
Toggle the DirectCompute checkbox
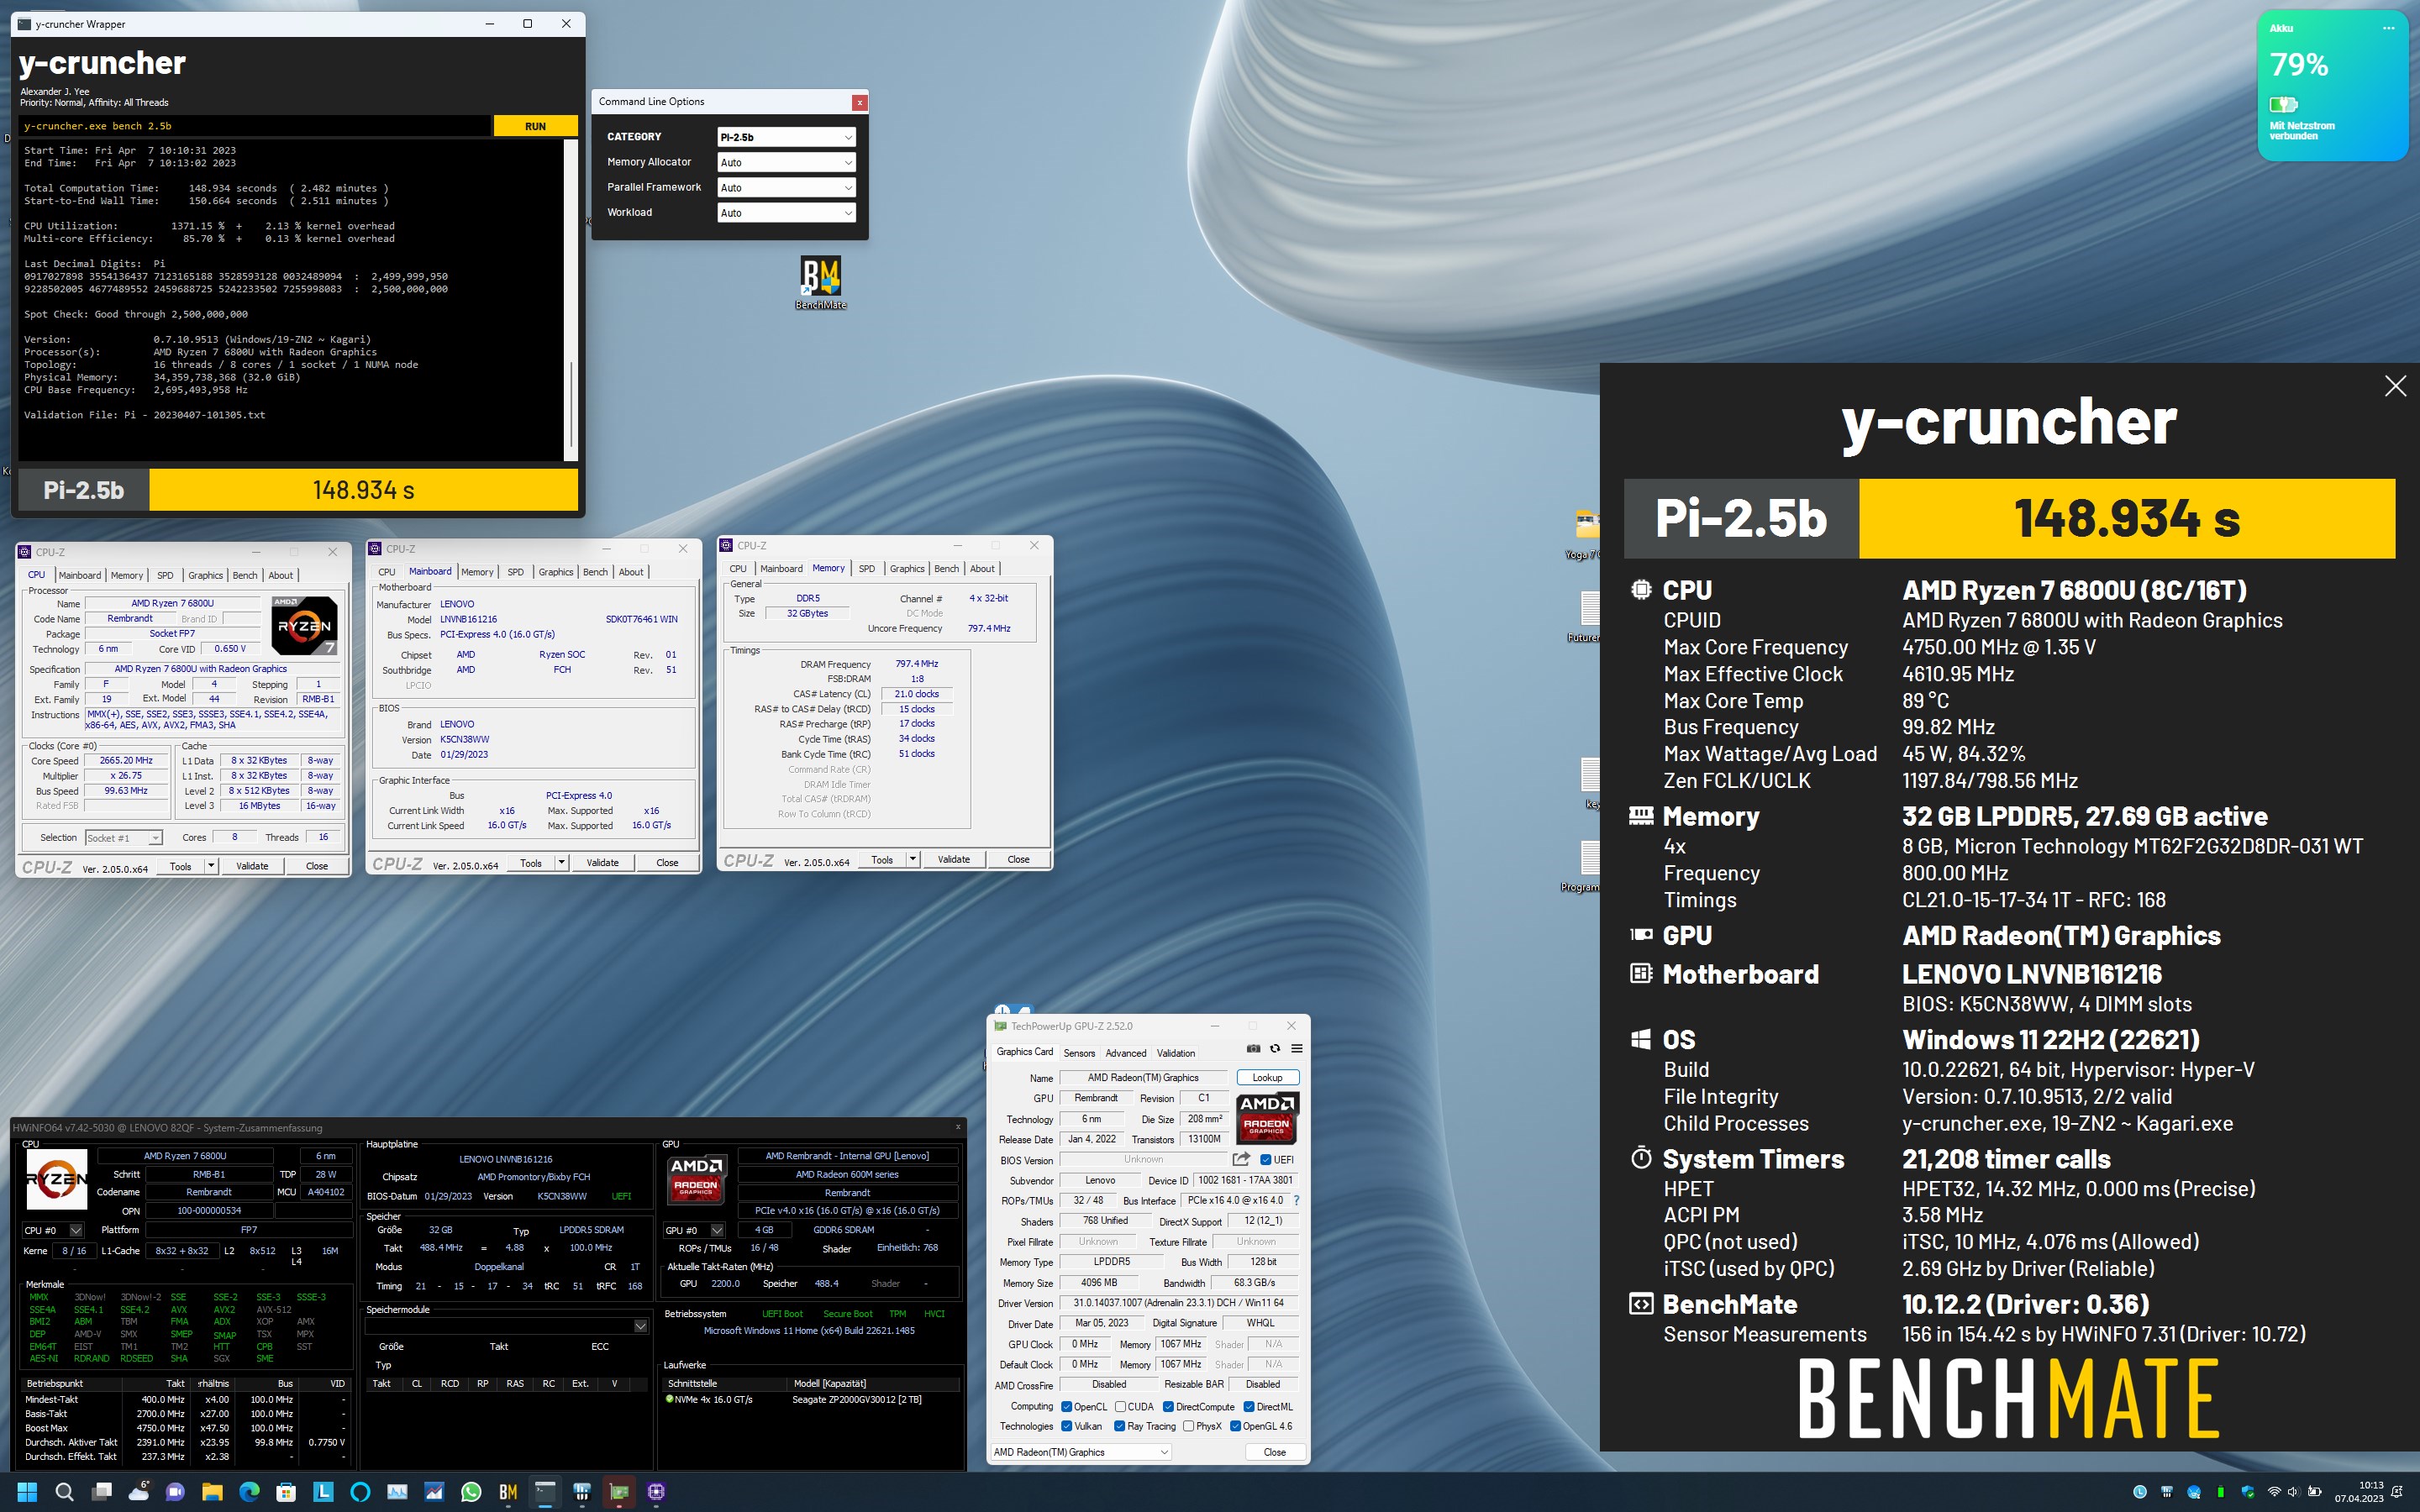click(1168, 1407)
